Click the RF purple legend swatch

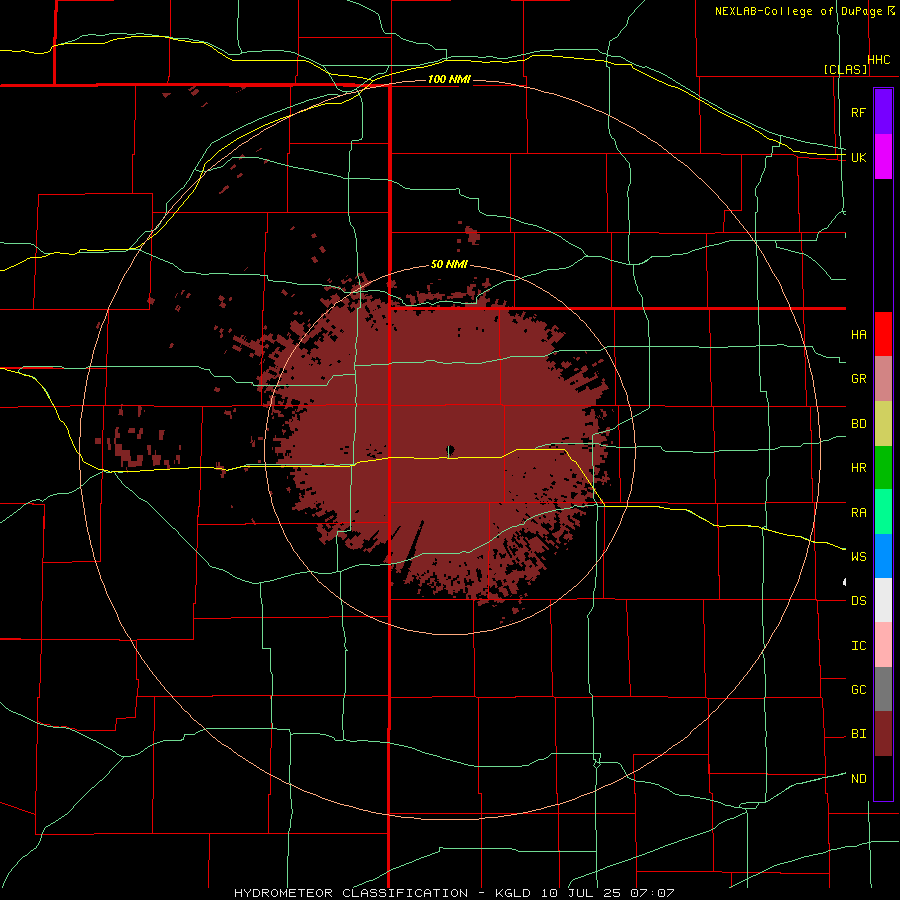883,112
